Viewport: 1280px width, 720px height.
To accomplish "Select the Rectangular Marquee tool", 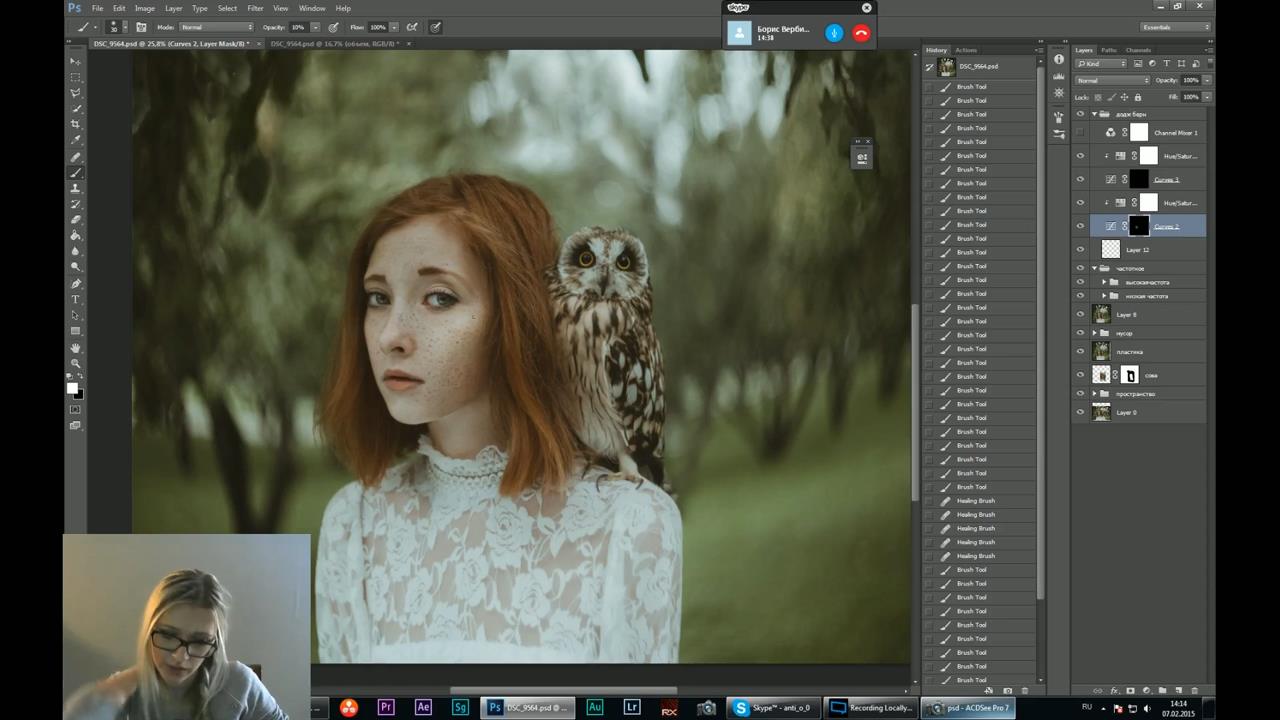I will [75, 77].
